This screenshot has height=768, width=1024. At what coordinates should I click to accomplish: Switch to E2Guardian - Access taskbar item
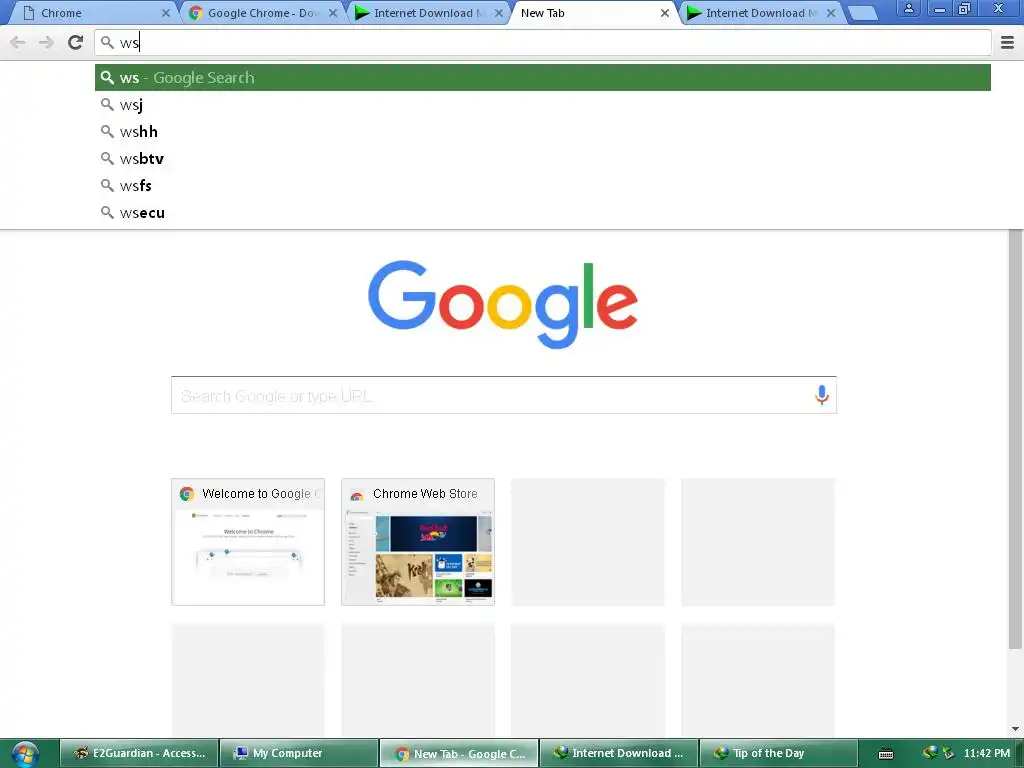139,754
